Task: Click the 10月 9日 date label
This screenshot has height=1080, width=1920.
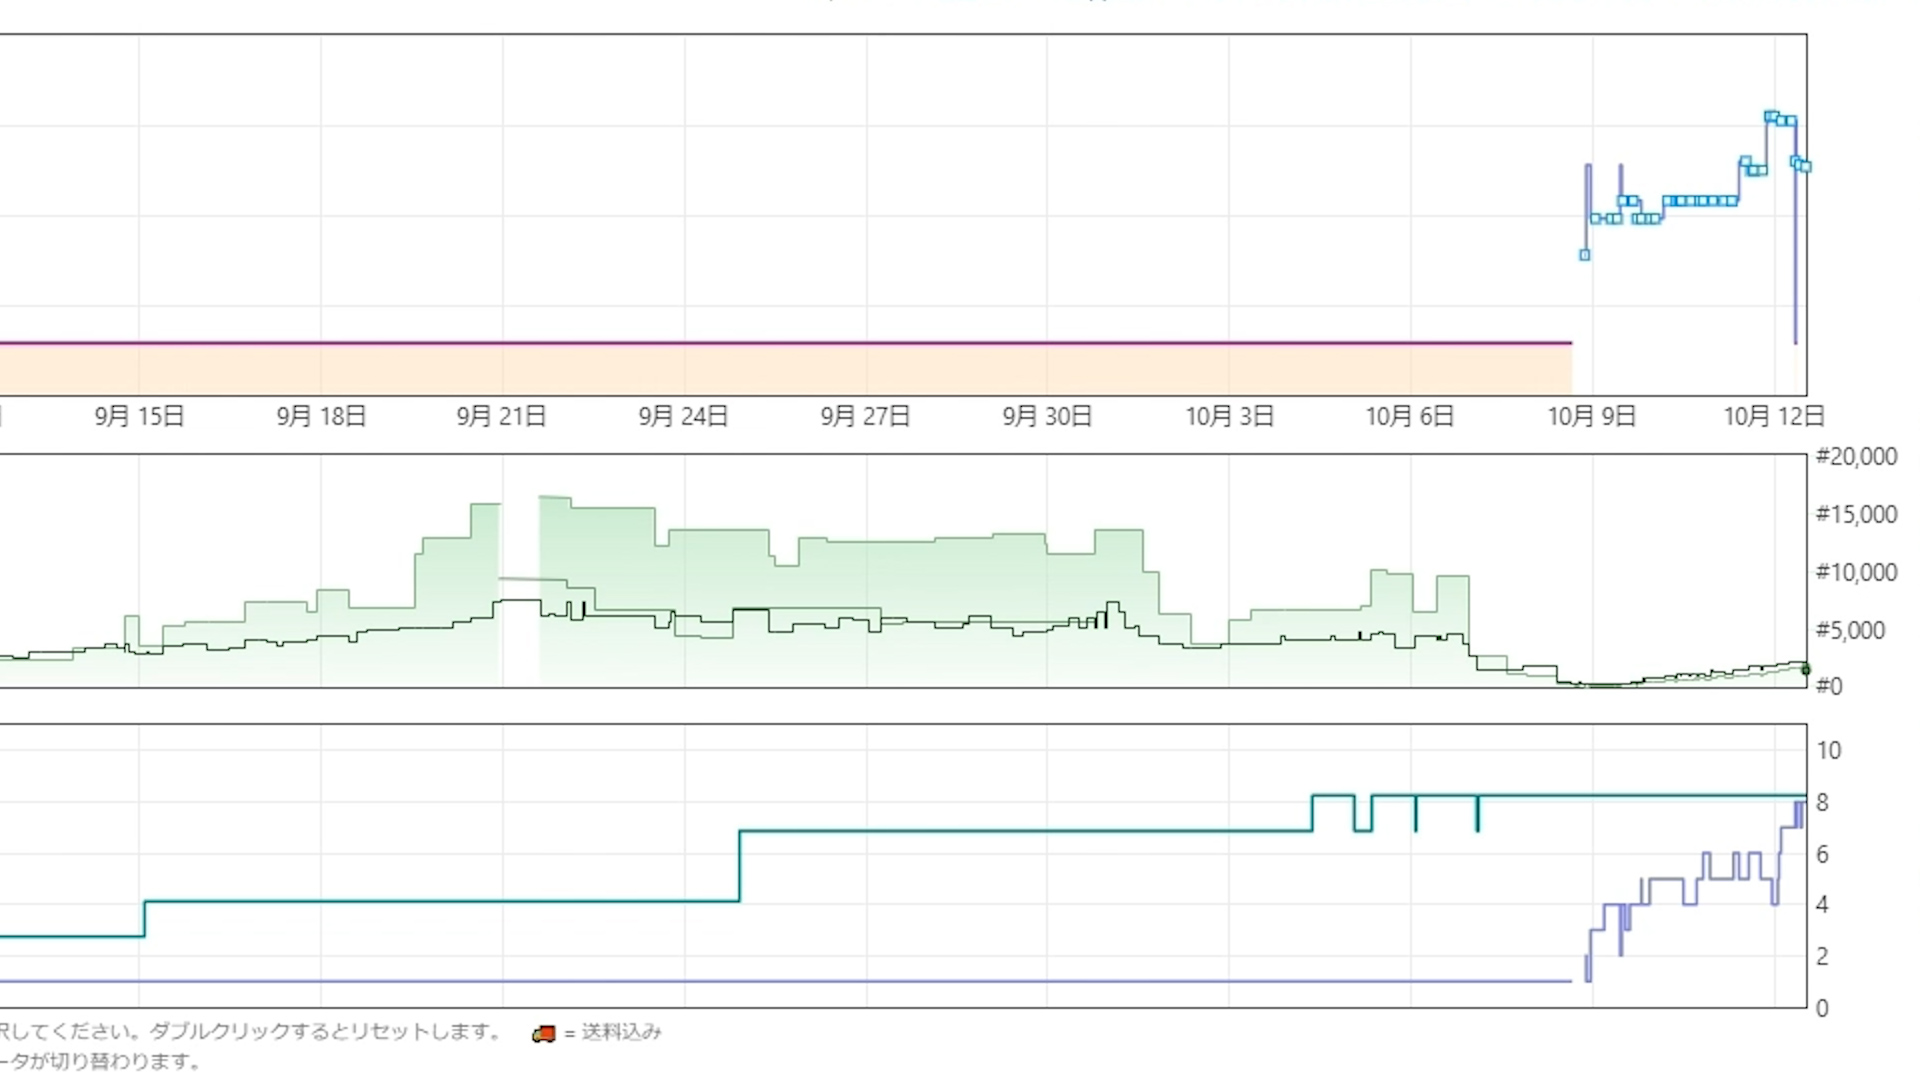Action: 1592,416
